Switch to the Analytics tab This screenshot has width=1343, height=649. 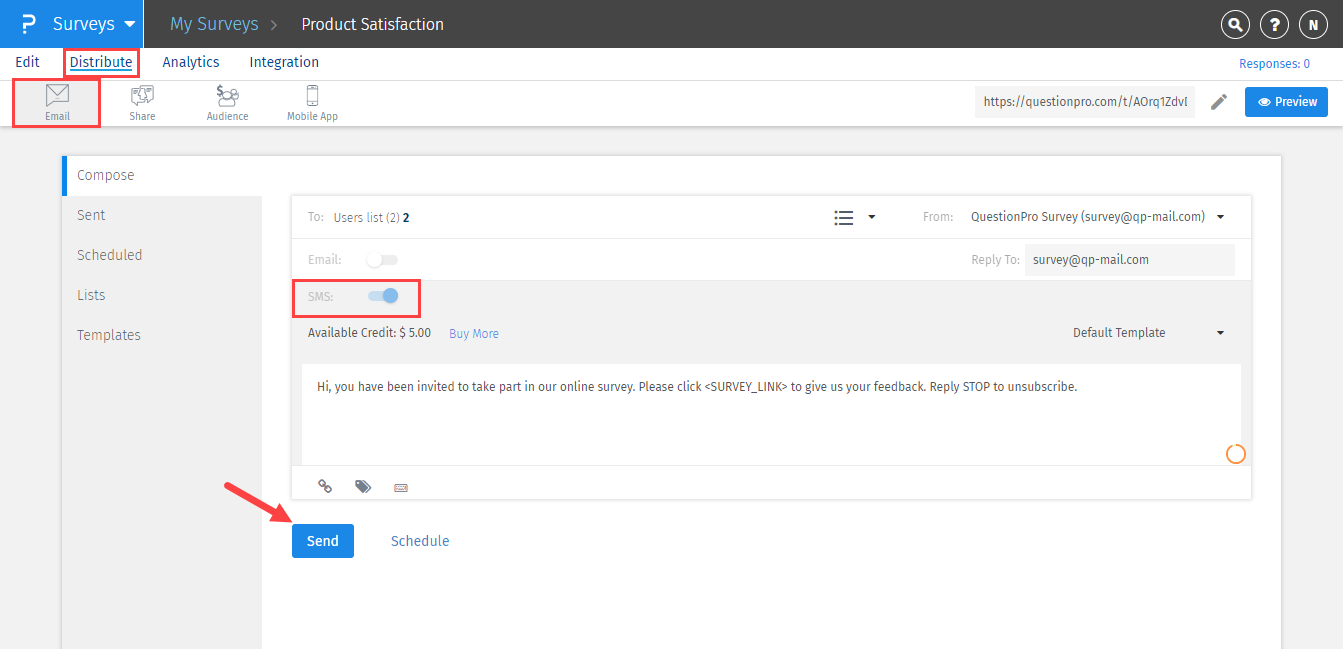pos(191,62)
